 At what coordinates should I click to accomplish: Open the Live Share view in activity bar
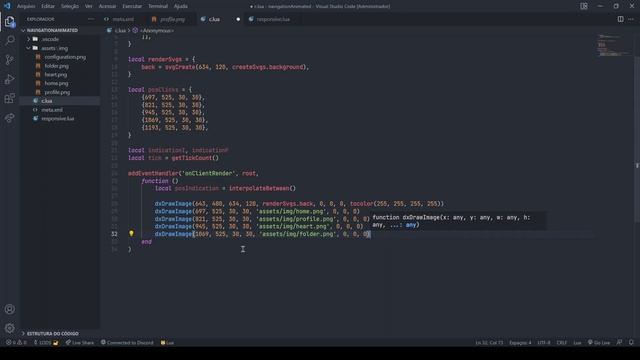click(9, 118)
